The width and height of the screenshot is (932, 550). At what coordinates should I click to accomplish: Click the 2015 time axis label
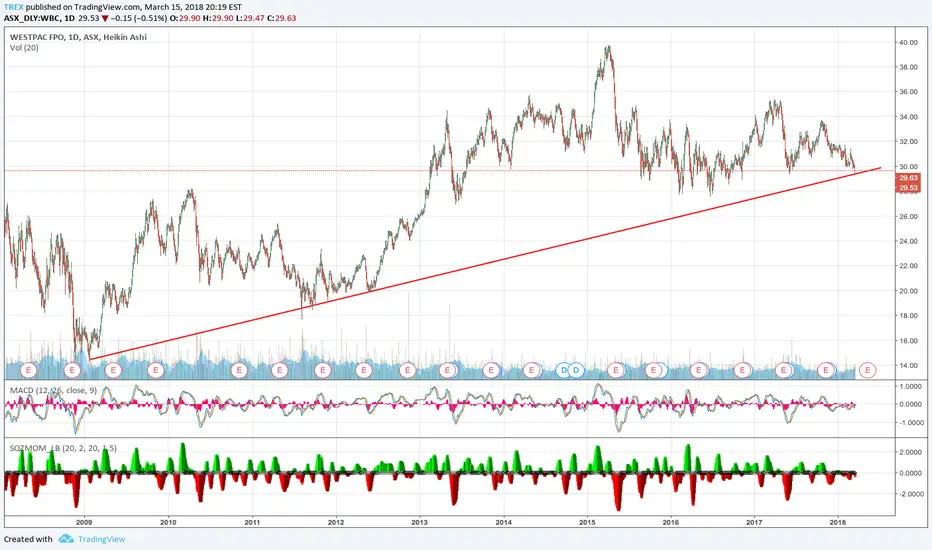[587, 523]
